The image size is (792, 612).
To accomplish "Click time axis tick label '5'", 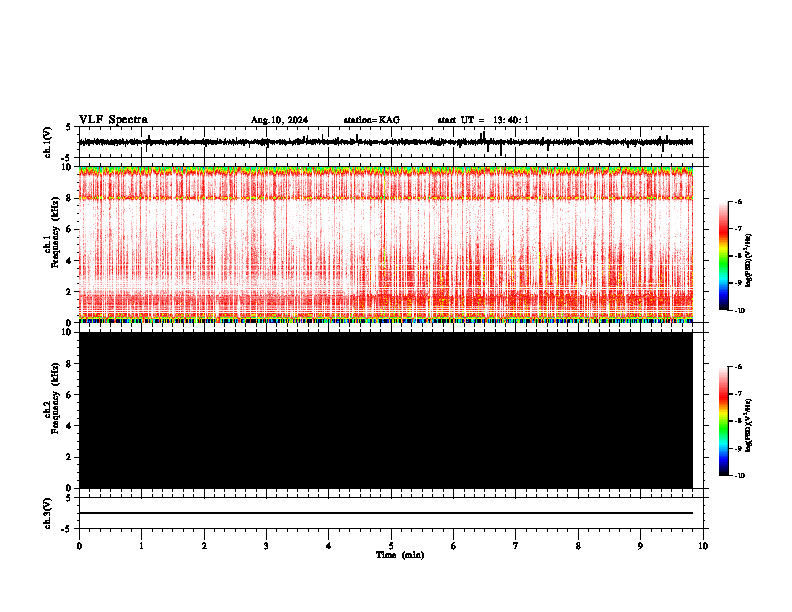I will tap(391, 546).
